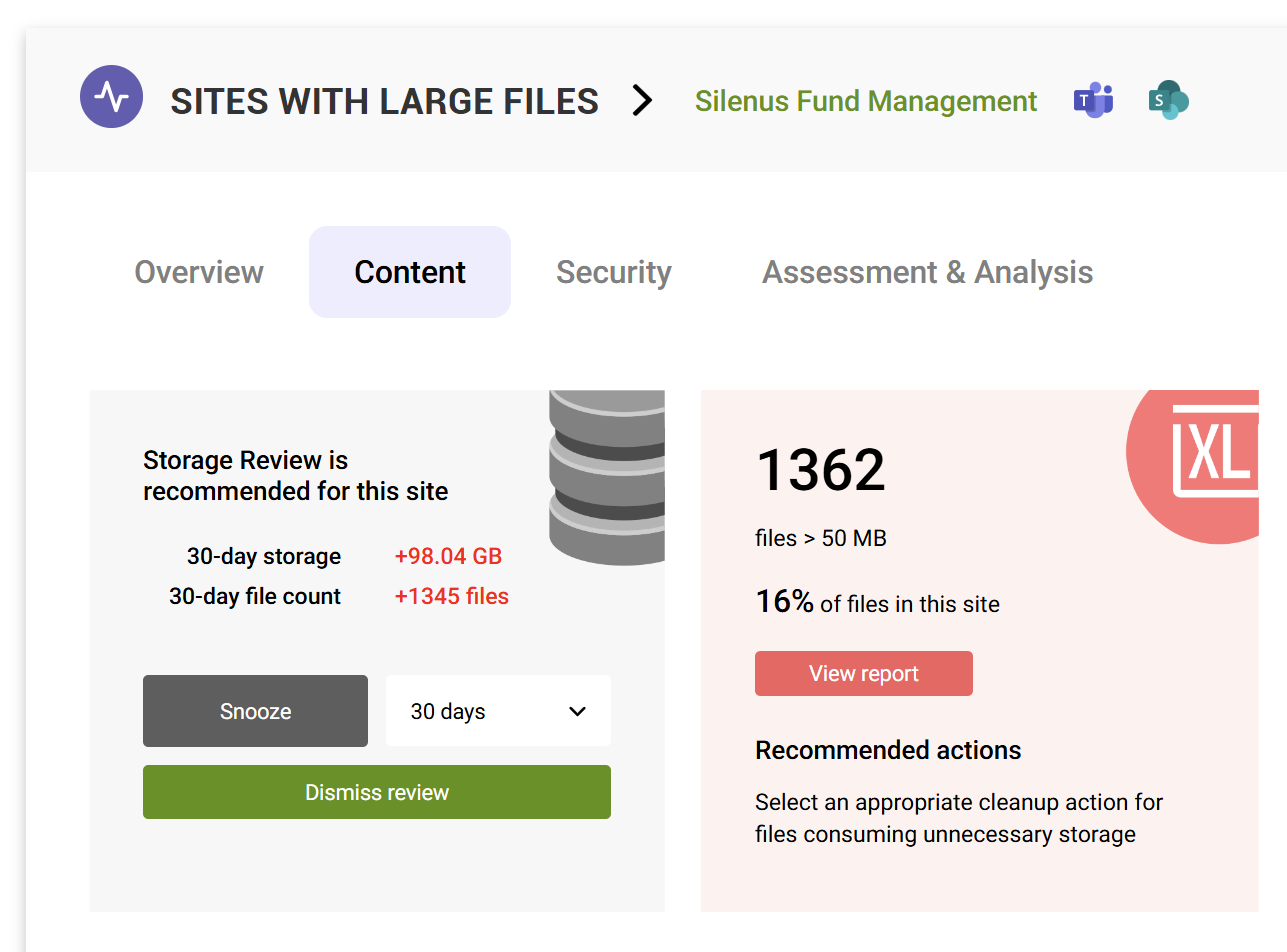Switch to the Overview tab
The width and height of the screenshot is (1287, 952).
[x=199, y=272]
